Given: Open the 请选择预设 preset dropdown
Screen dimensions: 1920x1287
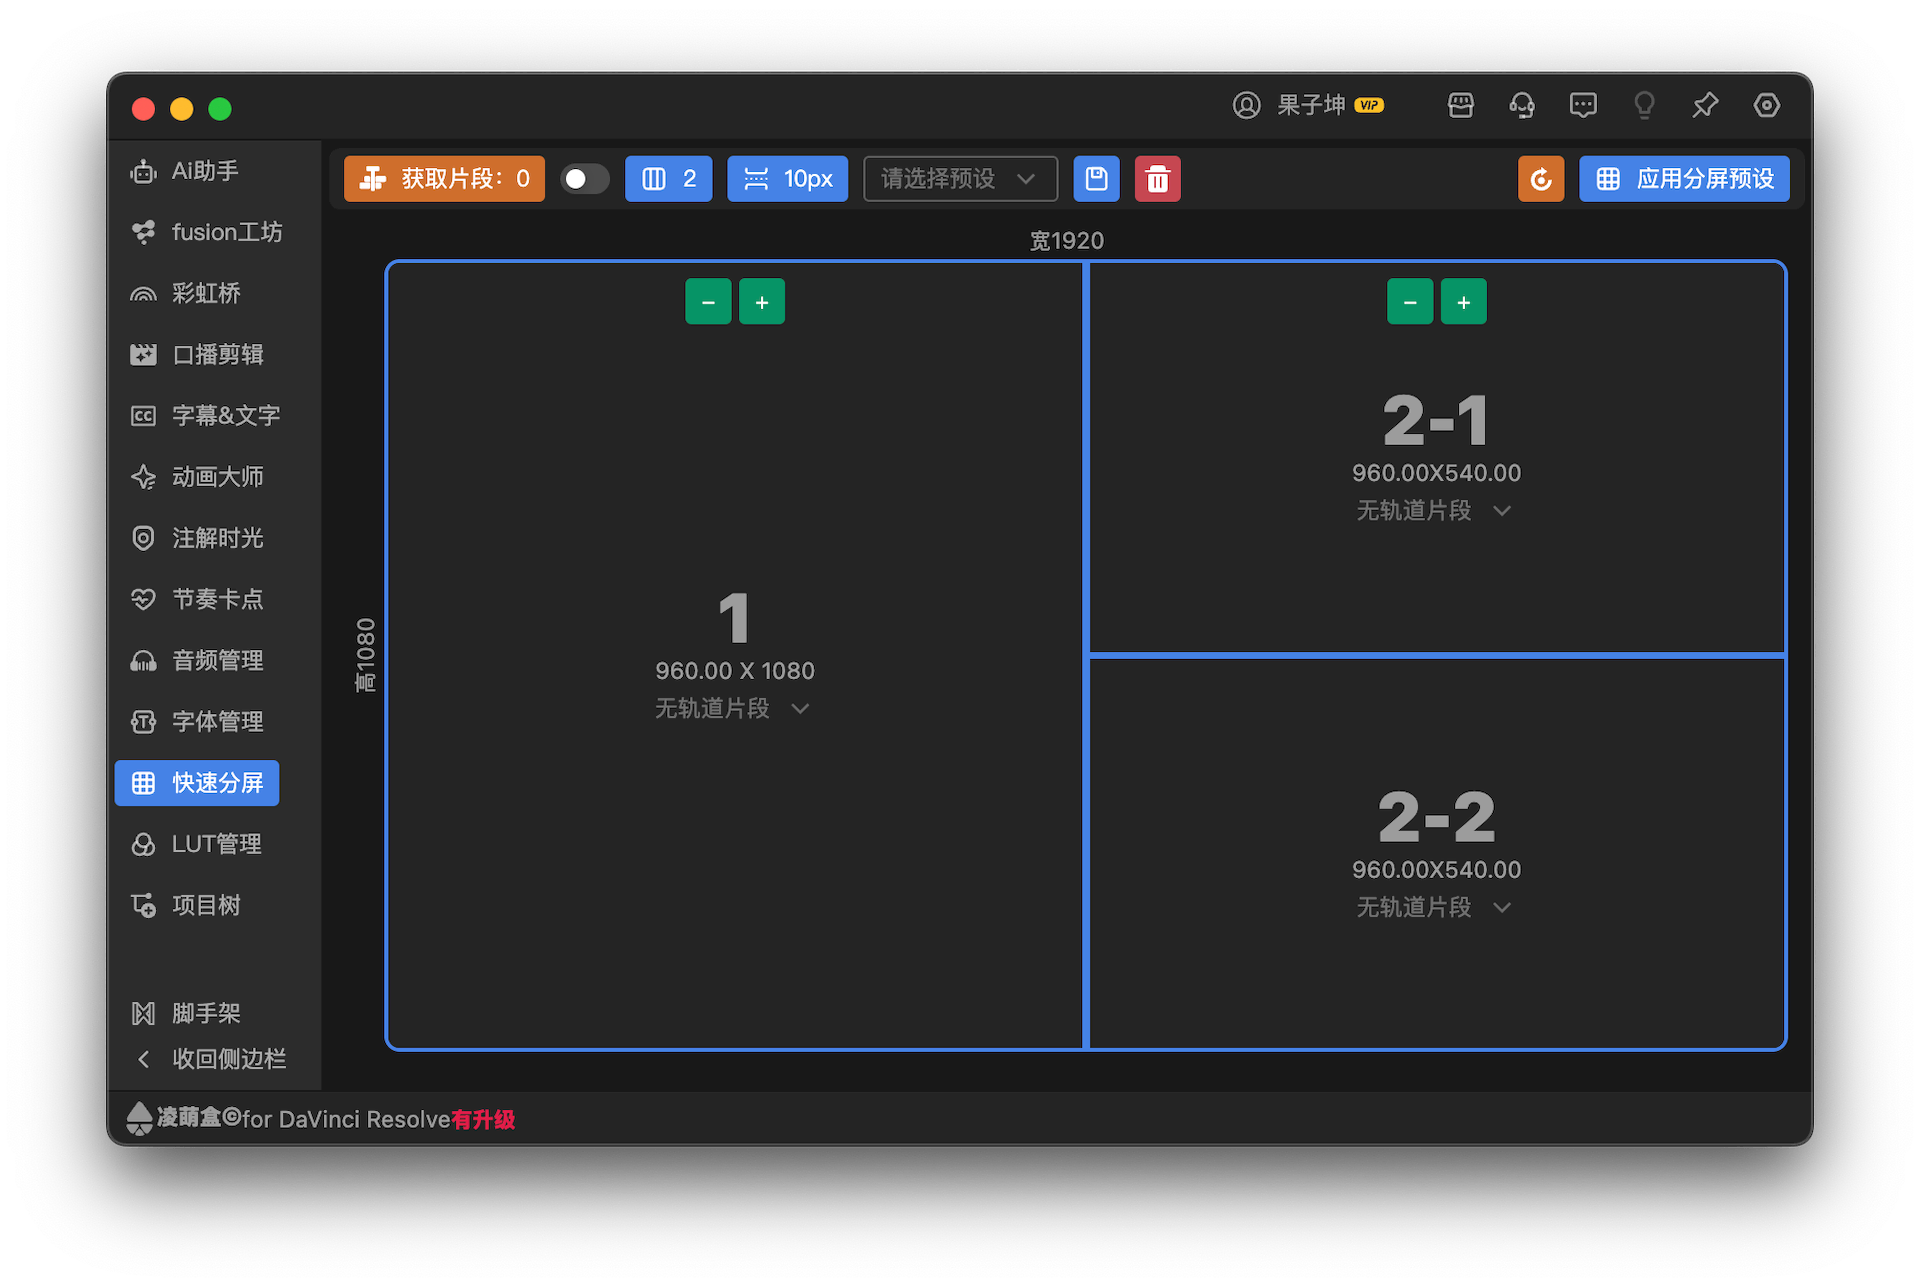Looking at the screenshot, I should click(960, 179).
